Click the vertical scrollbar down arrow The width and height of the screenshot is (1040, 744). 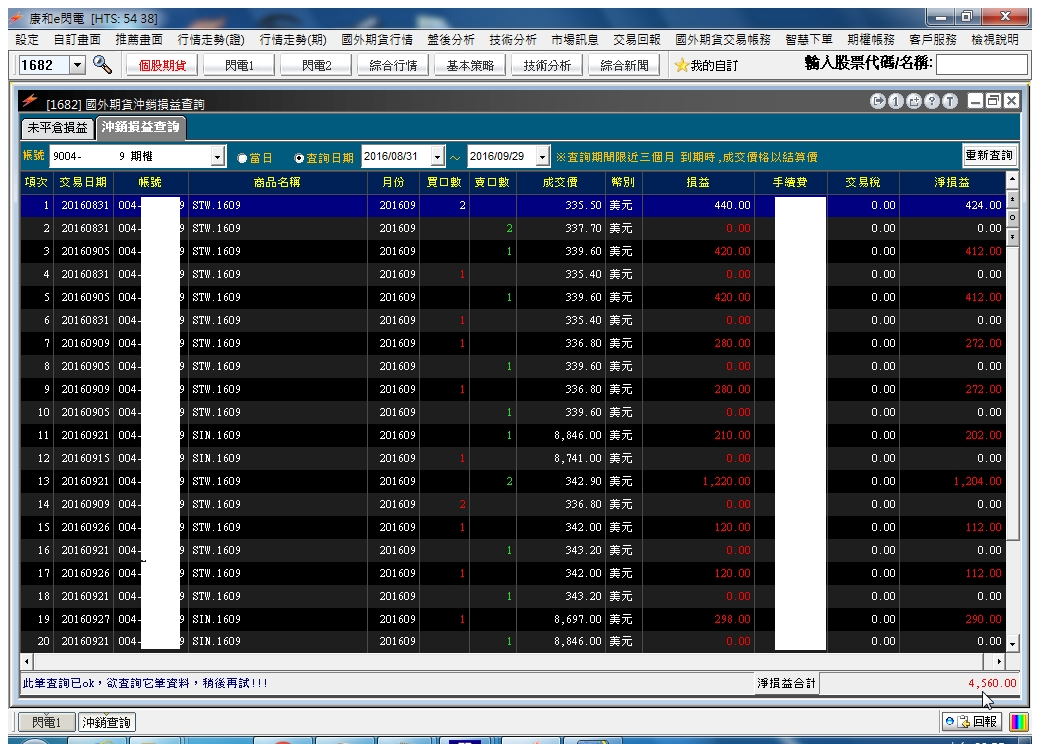tap(1012, 643)
